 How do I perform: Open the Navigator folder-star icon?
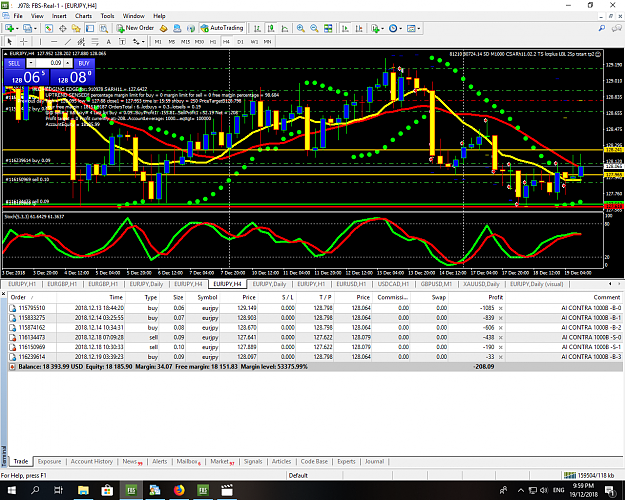pos(76,28)
